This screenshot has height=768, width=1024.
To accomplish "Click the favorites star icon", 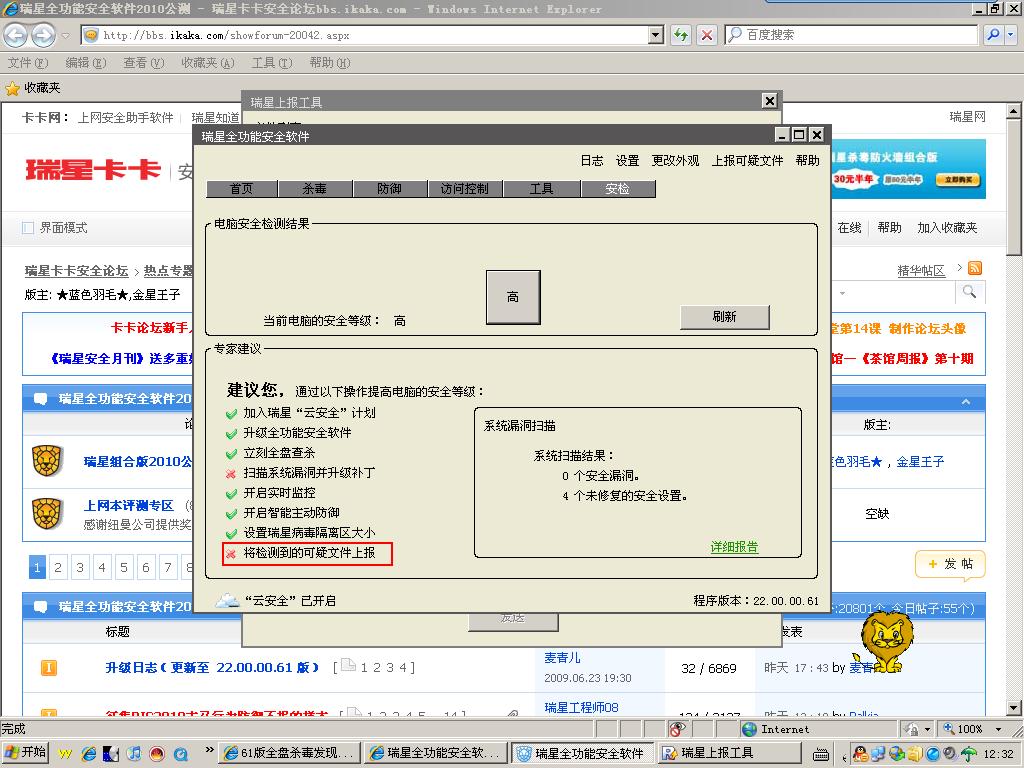I will point(12,88).
